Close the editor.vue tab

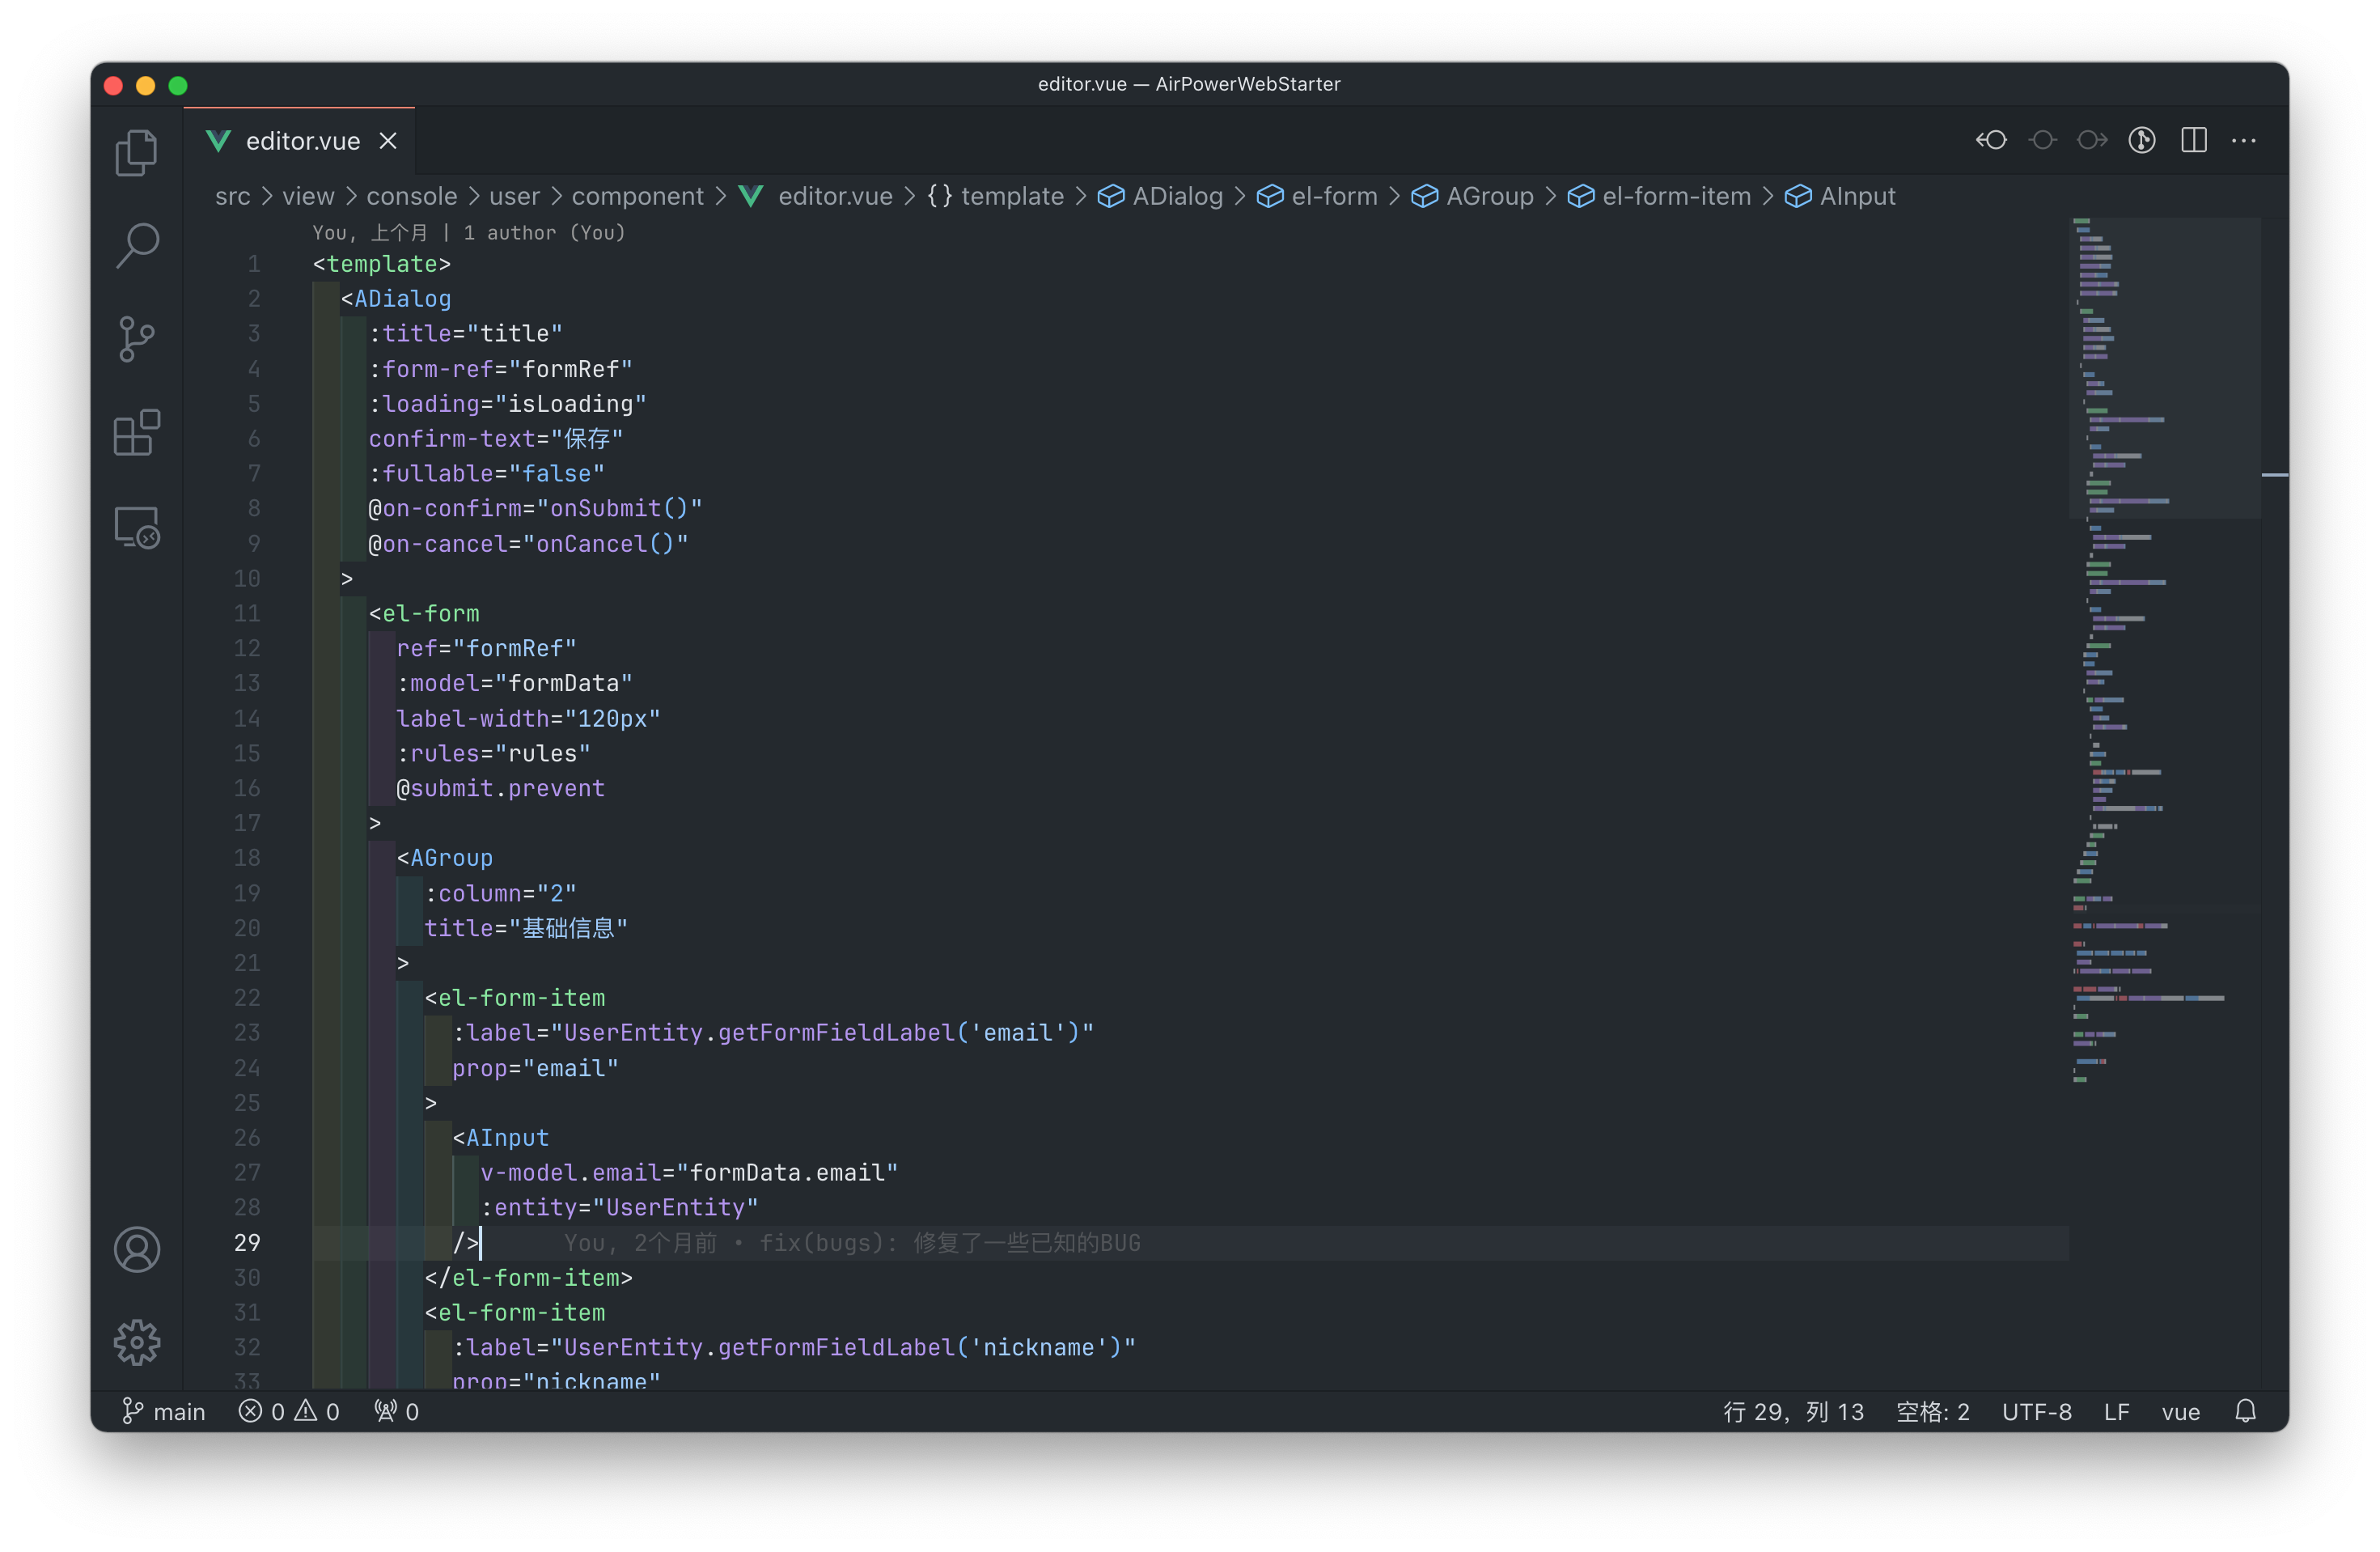click(x=389, y=141)
